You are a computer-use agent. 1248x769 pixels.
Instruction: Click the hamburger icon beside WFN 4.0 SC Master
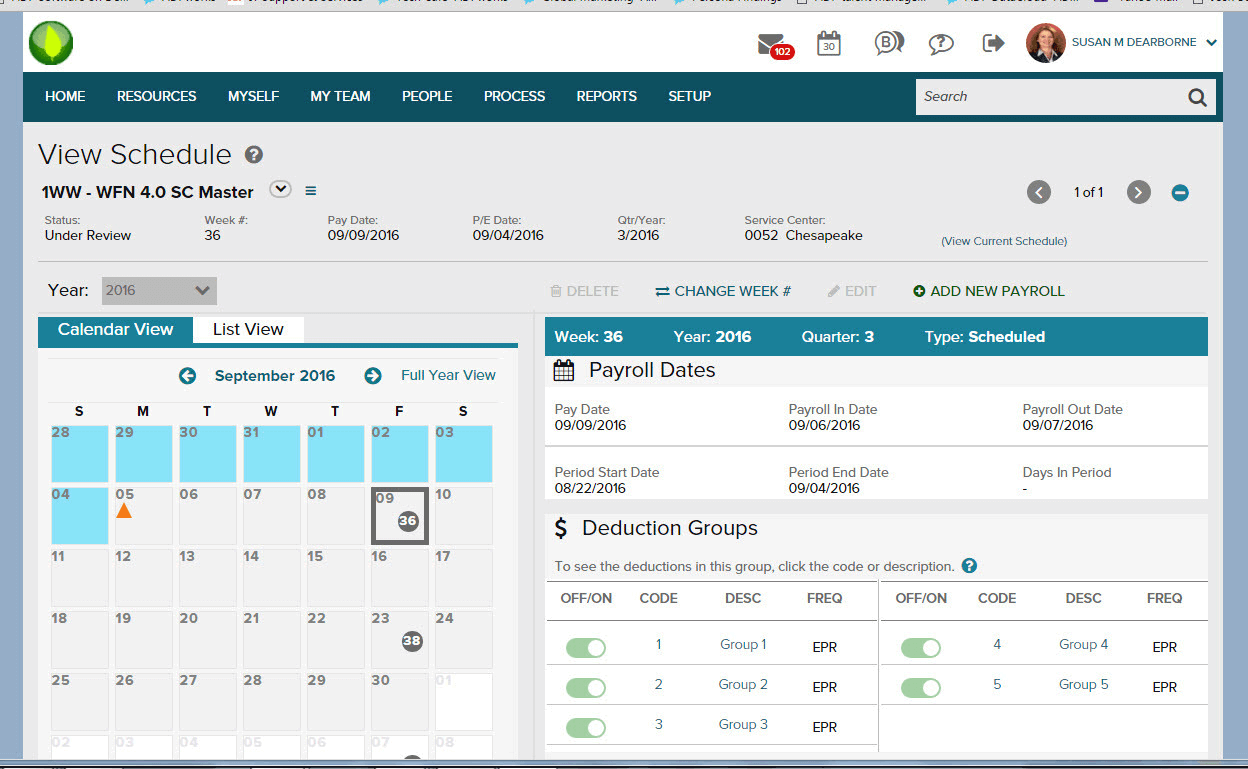[x=310, y=190]
